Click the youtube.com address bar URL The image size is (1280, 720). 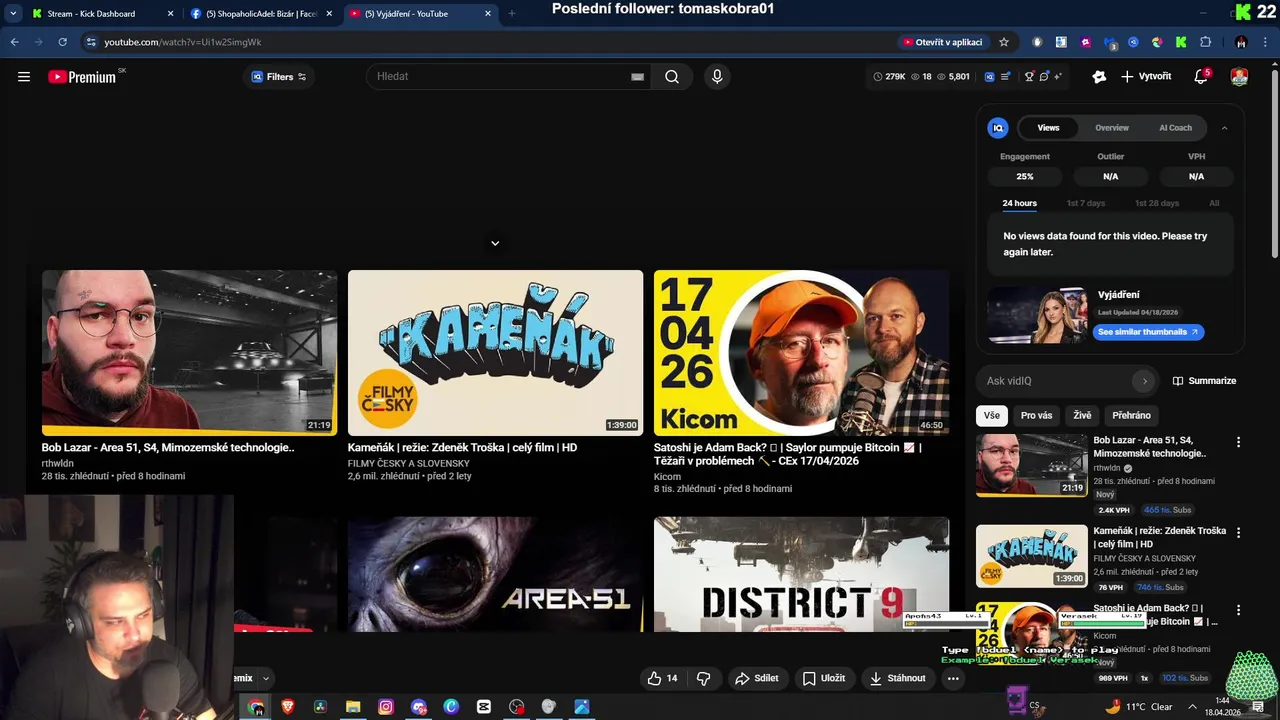coord(182,42)
